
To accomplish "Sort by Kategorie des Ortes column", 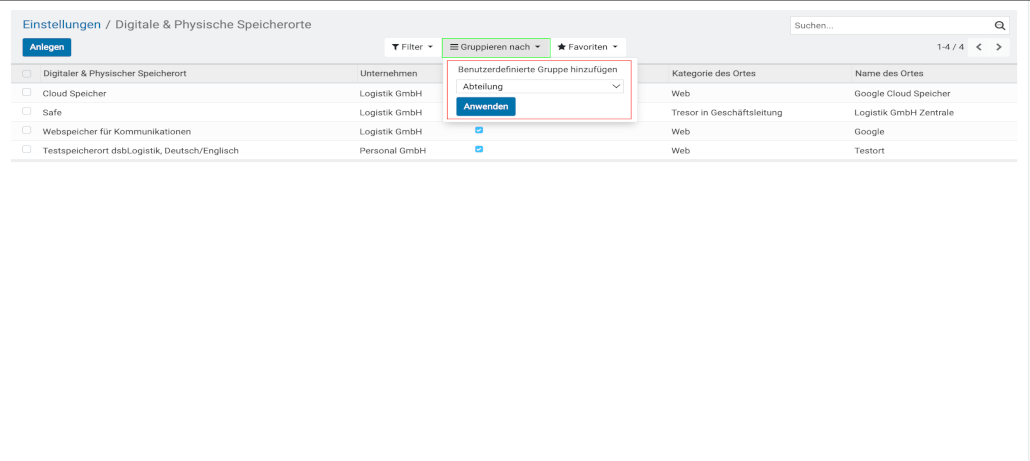I will (712, 74).
